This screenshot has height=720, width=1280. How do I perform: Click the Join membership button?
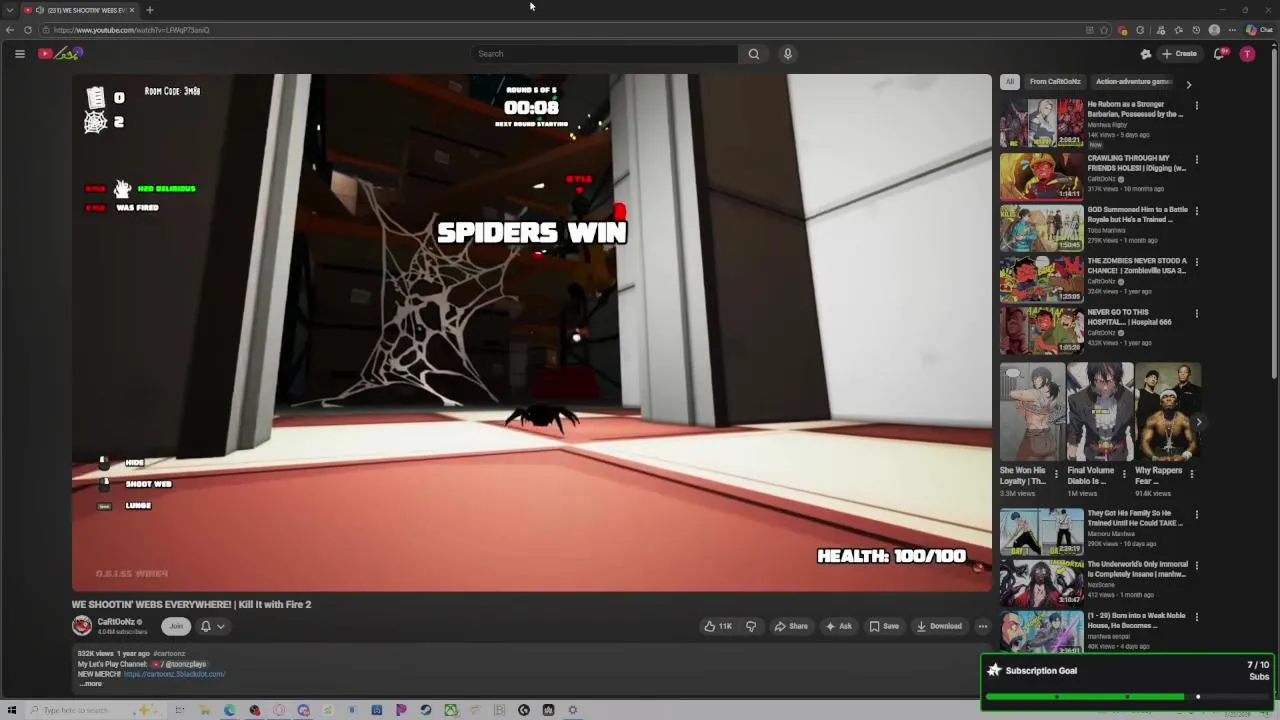[x=176, y=626]
